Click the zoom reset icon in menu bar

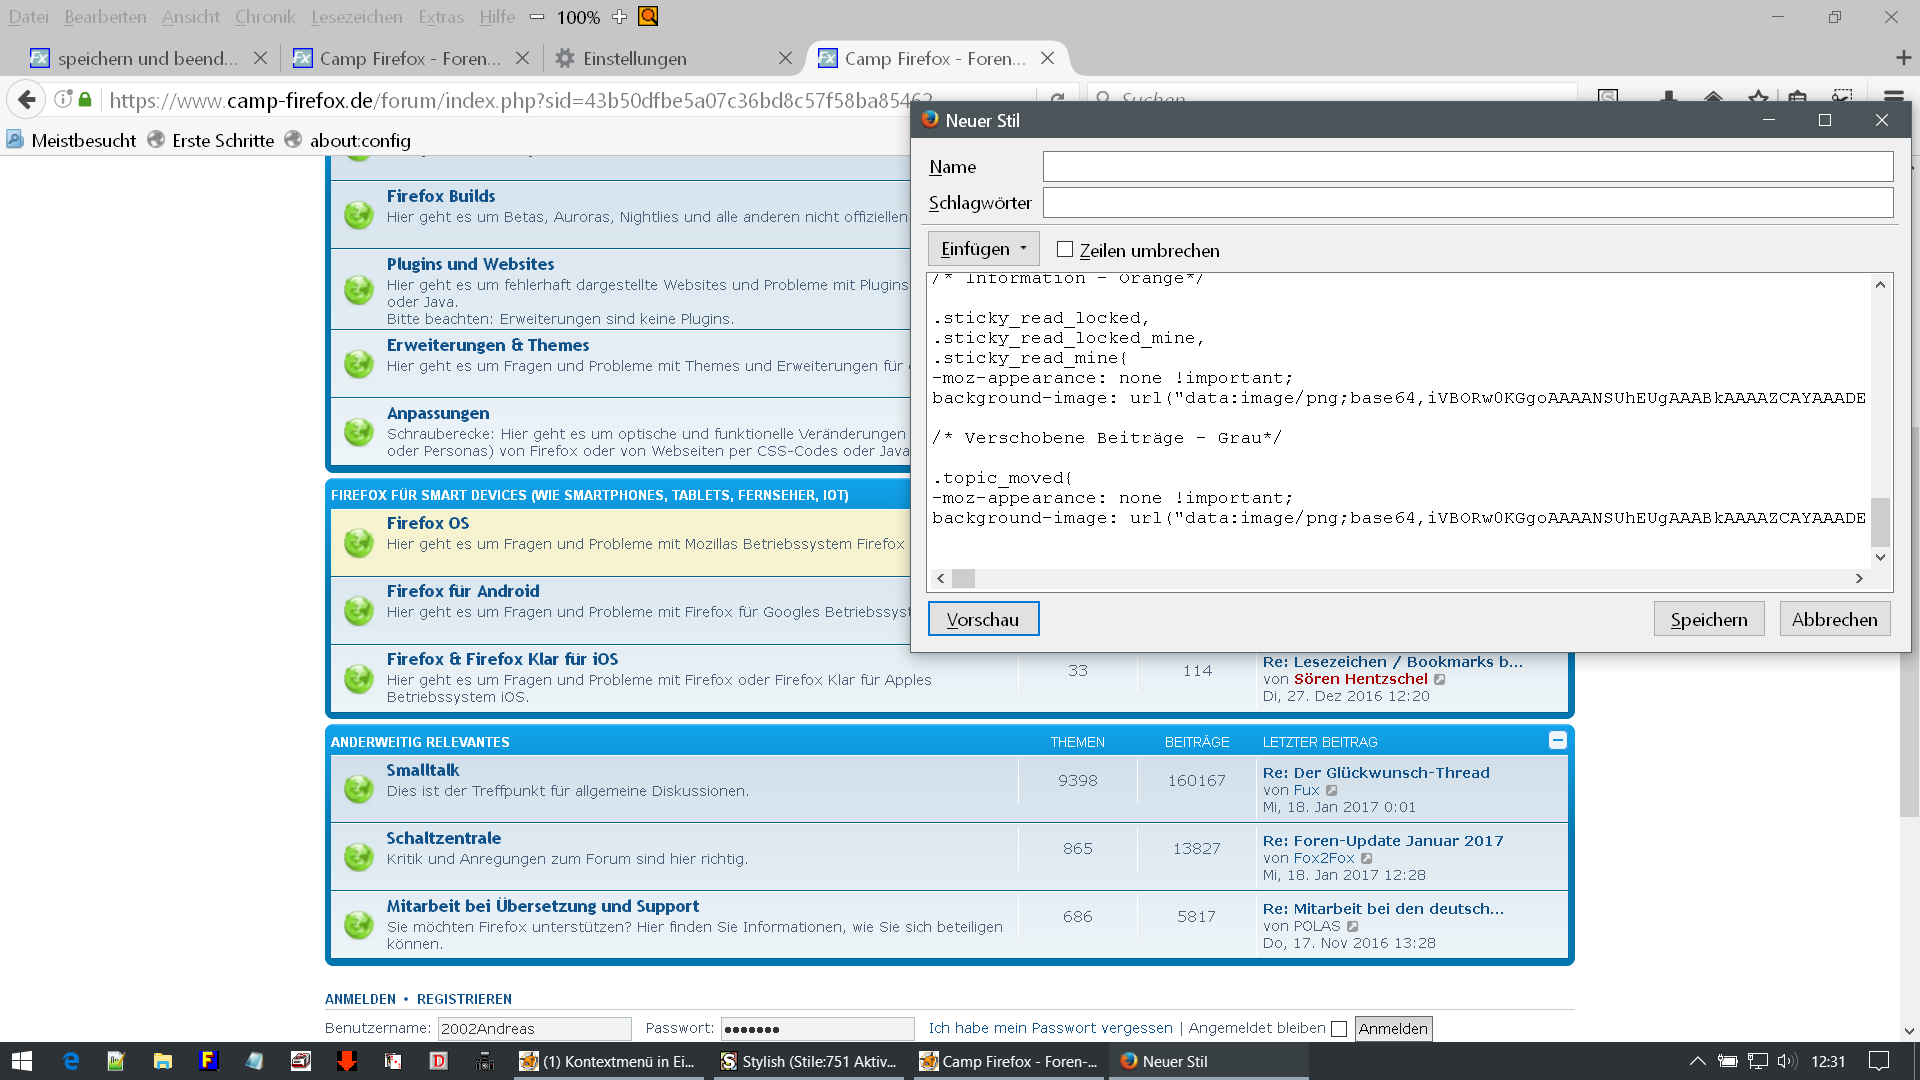tap(648, 16)
